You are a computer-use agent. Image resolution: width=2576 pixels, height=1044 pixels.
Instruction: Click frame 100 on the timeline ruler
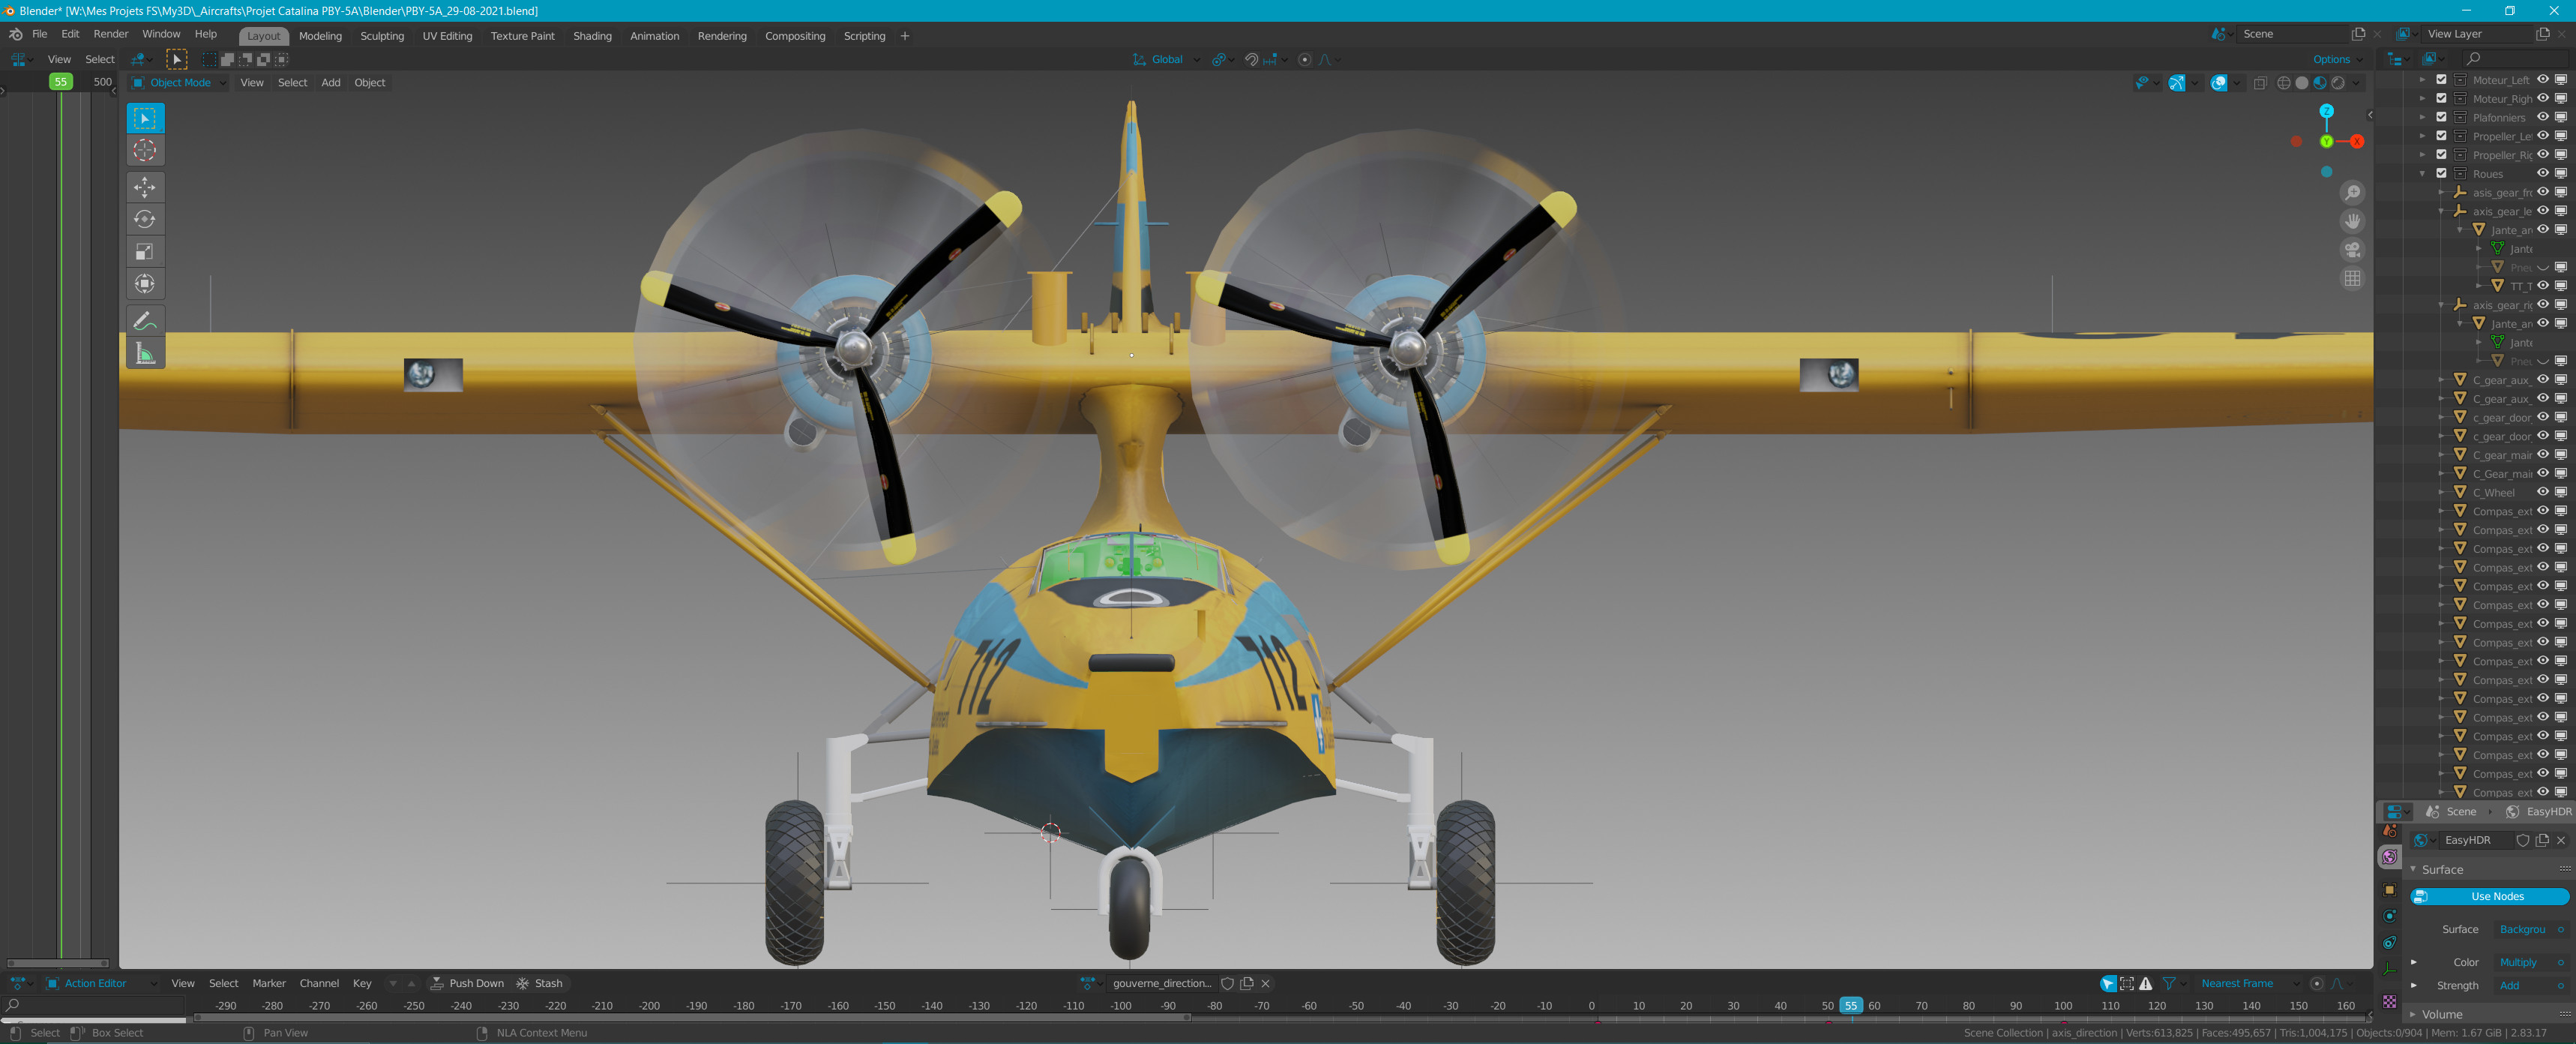2062,1006
